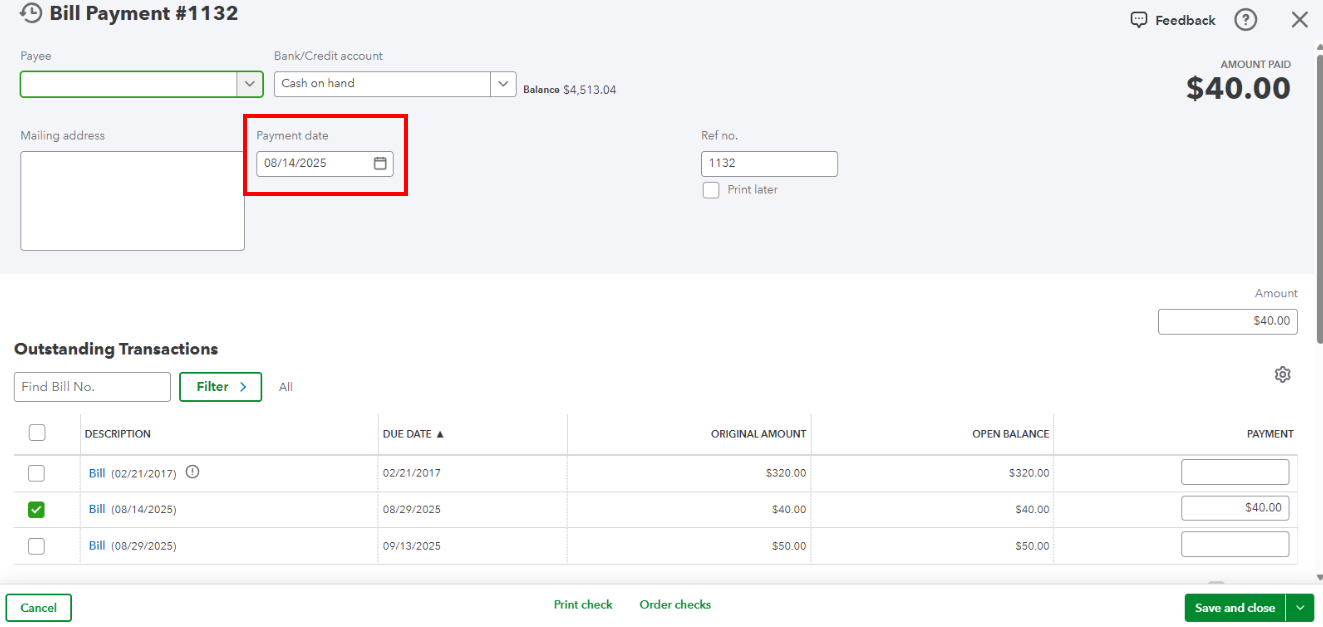Click the Feedback speech bubble icon
Image resolution: width=1323 pixels, height=627 pixels.
(x=1139, y=20)
